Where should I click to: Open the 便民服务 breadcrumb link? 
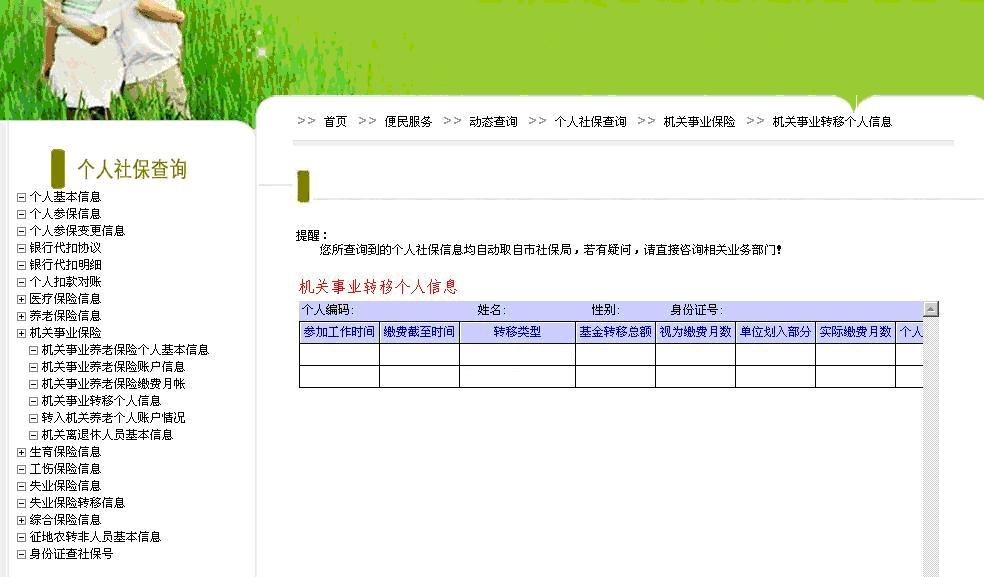point(406,121)
